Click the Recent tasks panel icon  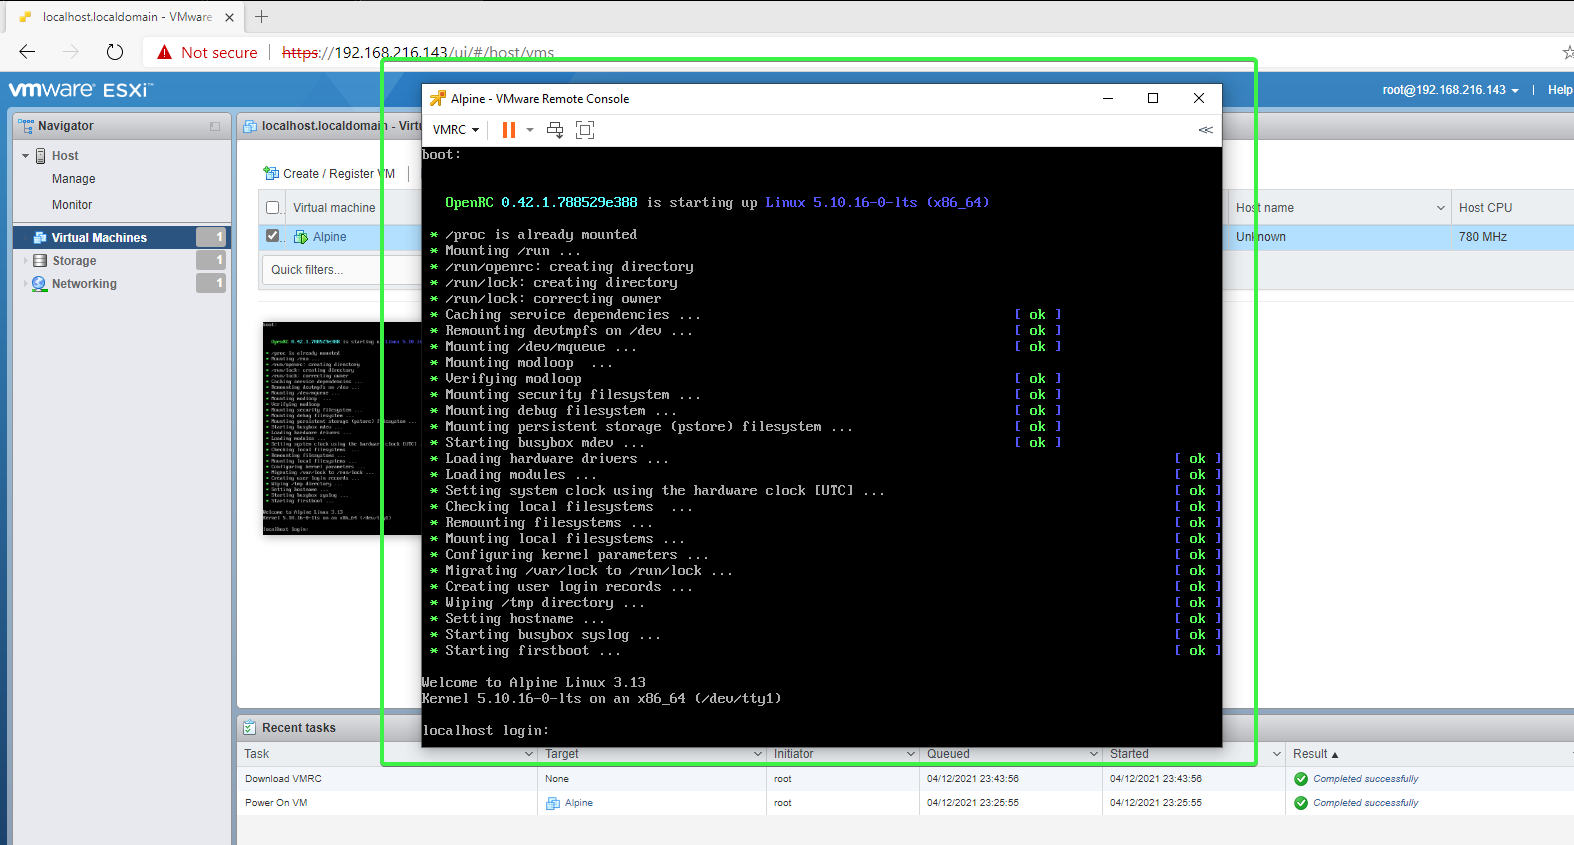coord(250,728)
